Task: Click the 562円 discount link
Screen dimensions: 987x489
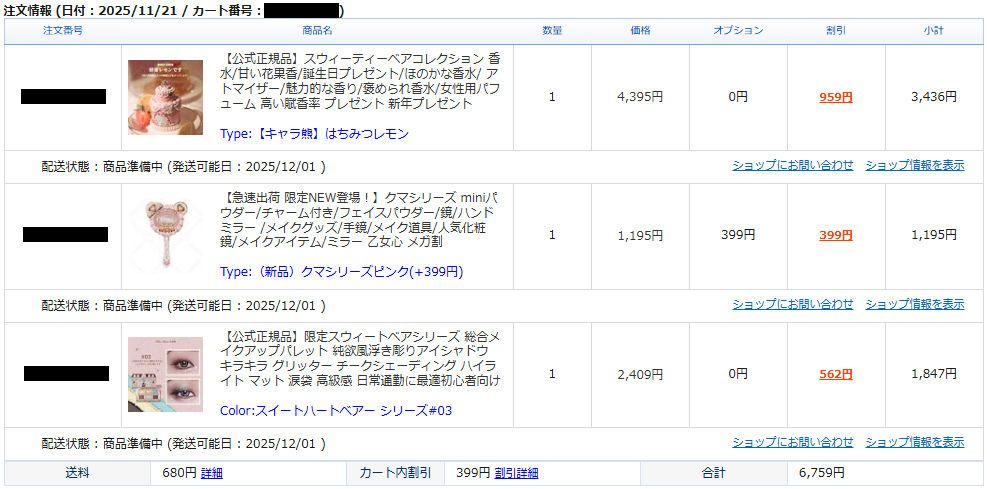Action: (x=835, y=374)
